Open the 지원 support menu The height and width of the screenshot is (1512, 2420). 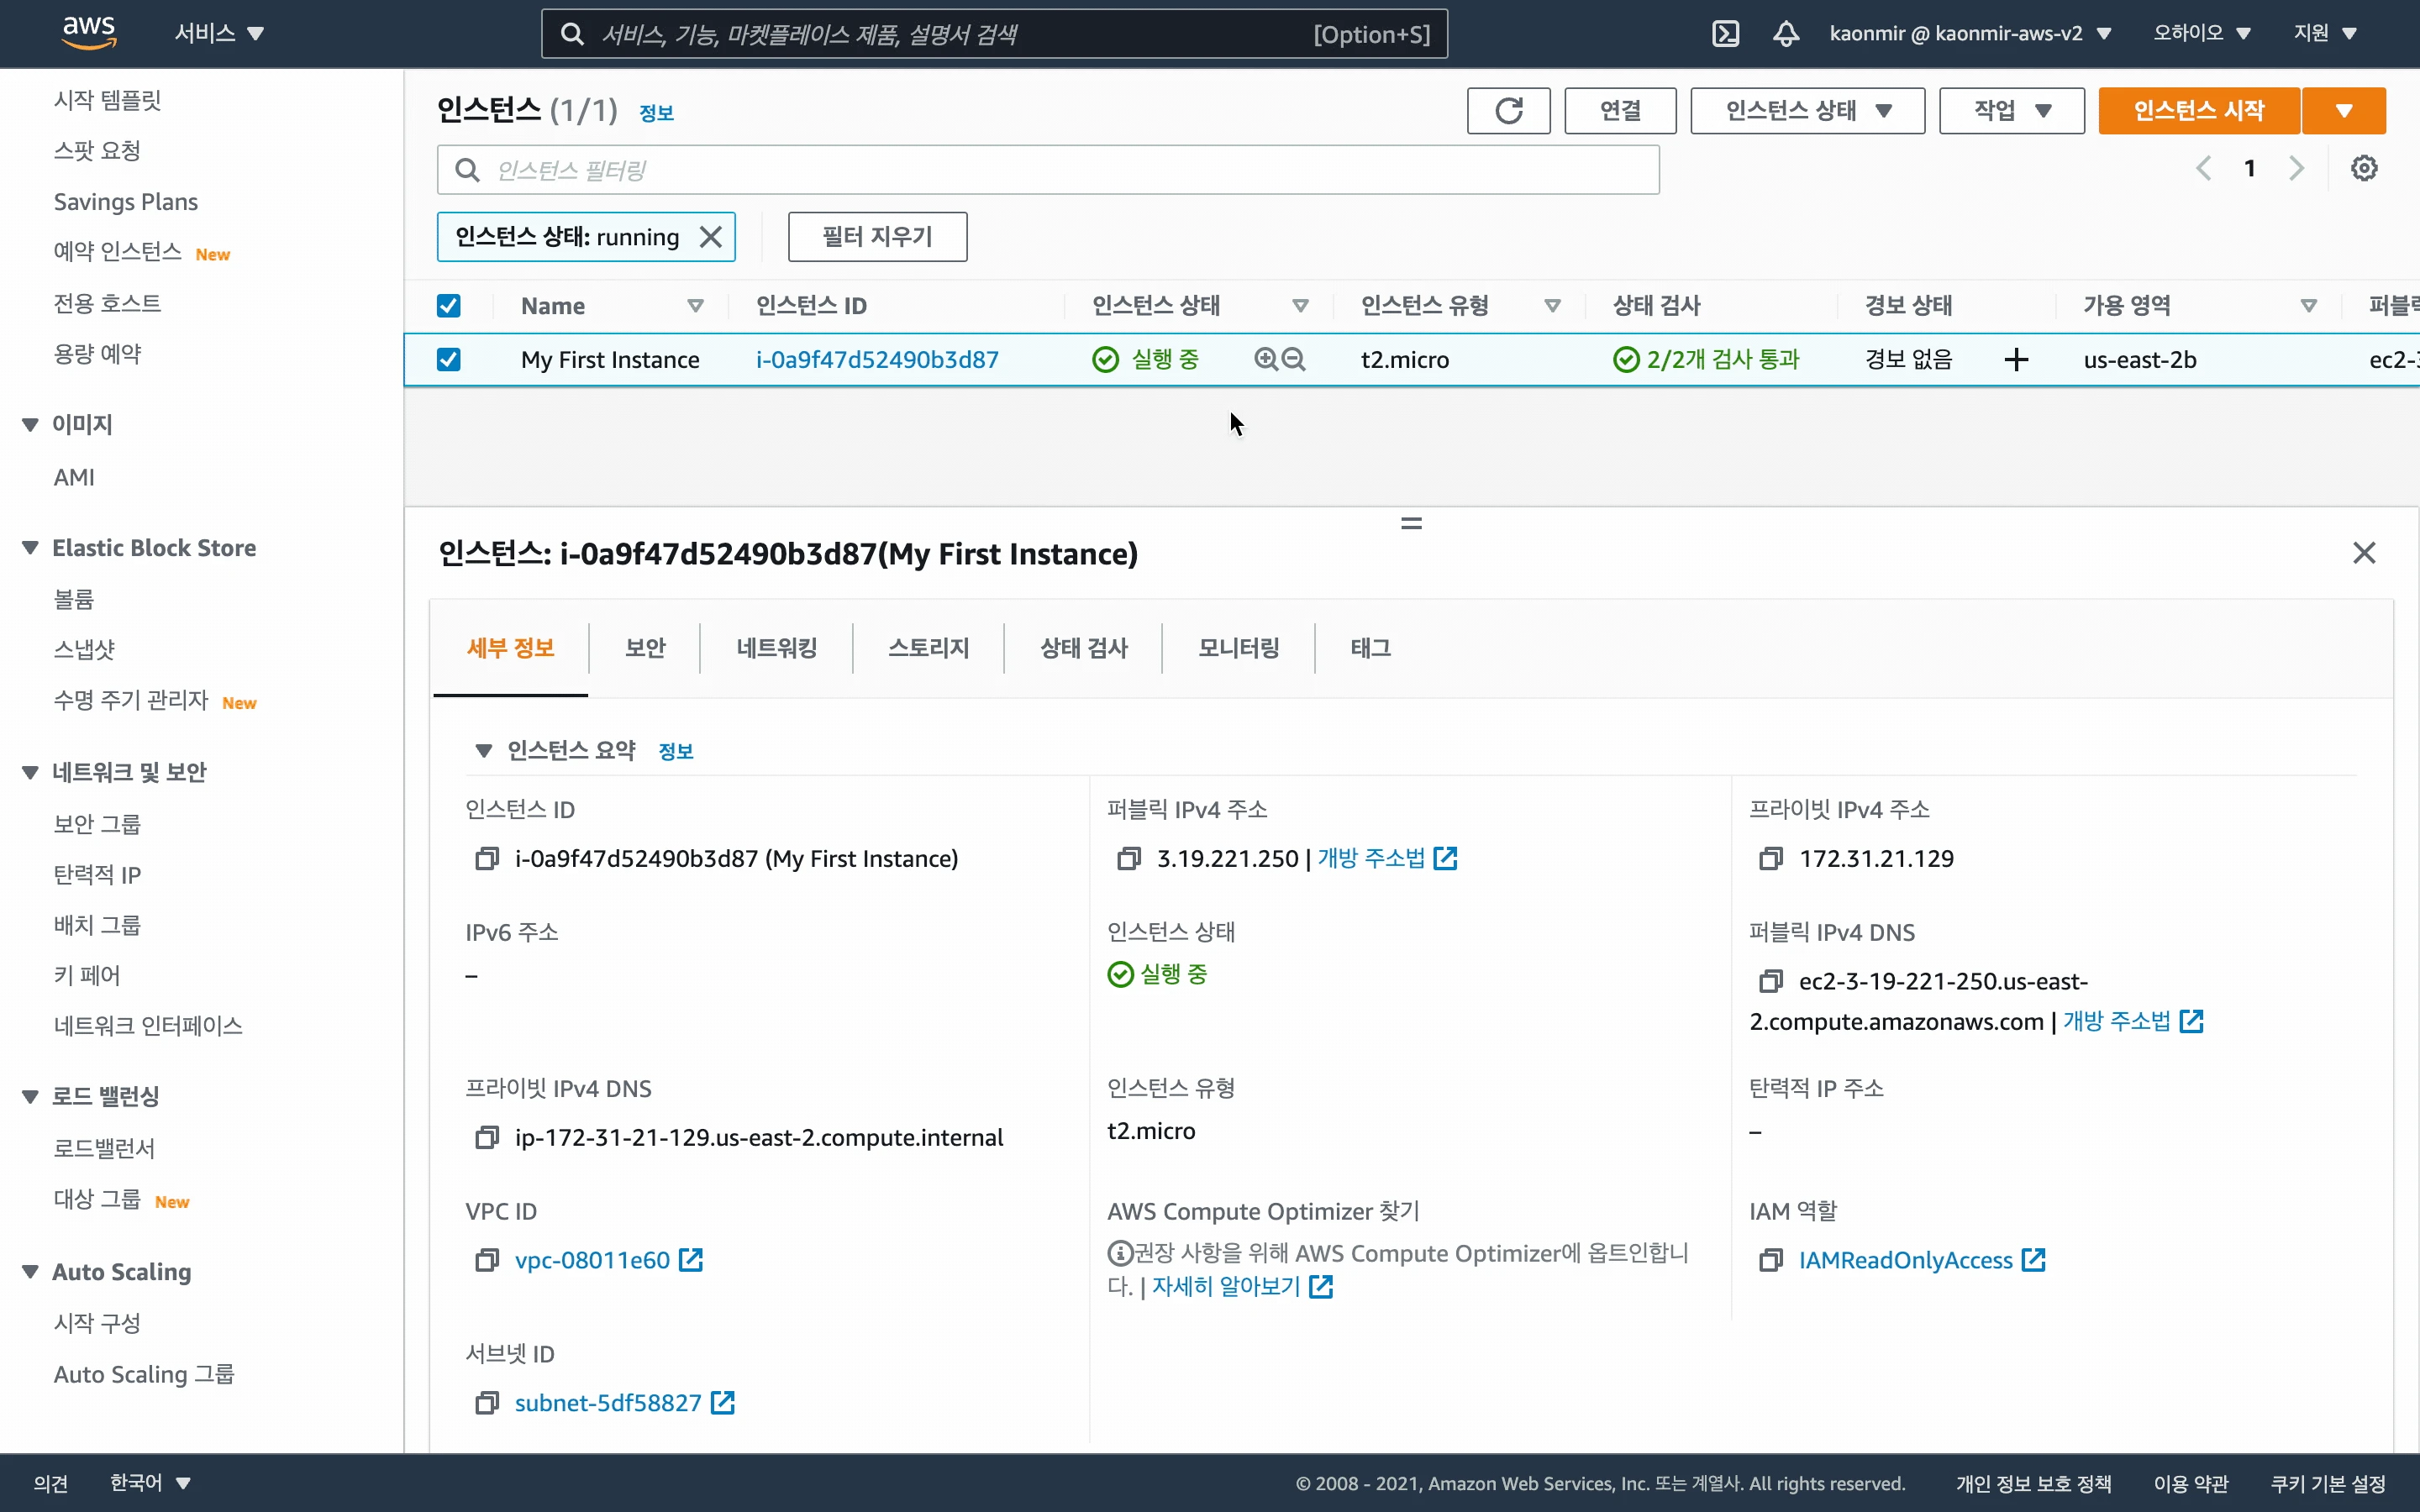tap(2325, 33)
